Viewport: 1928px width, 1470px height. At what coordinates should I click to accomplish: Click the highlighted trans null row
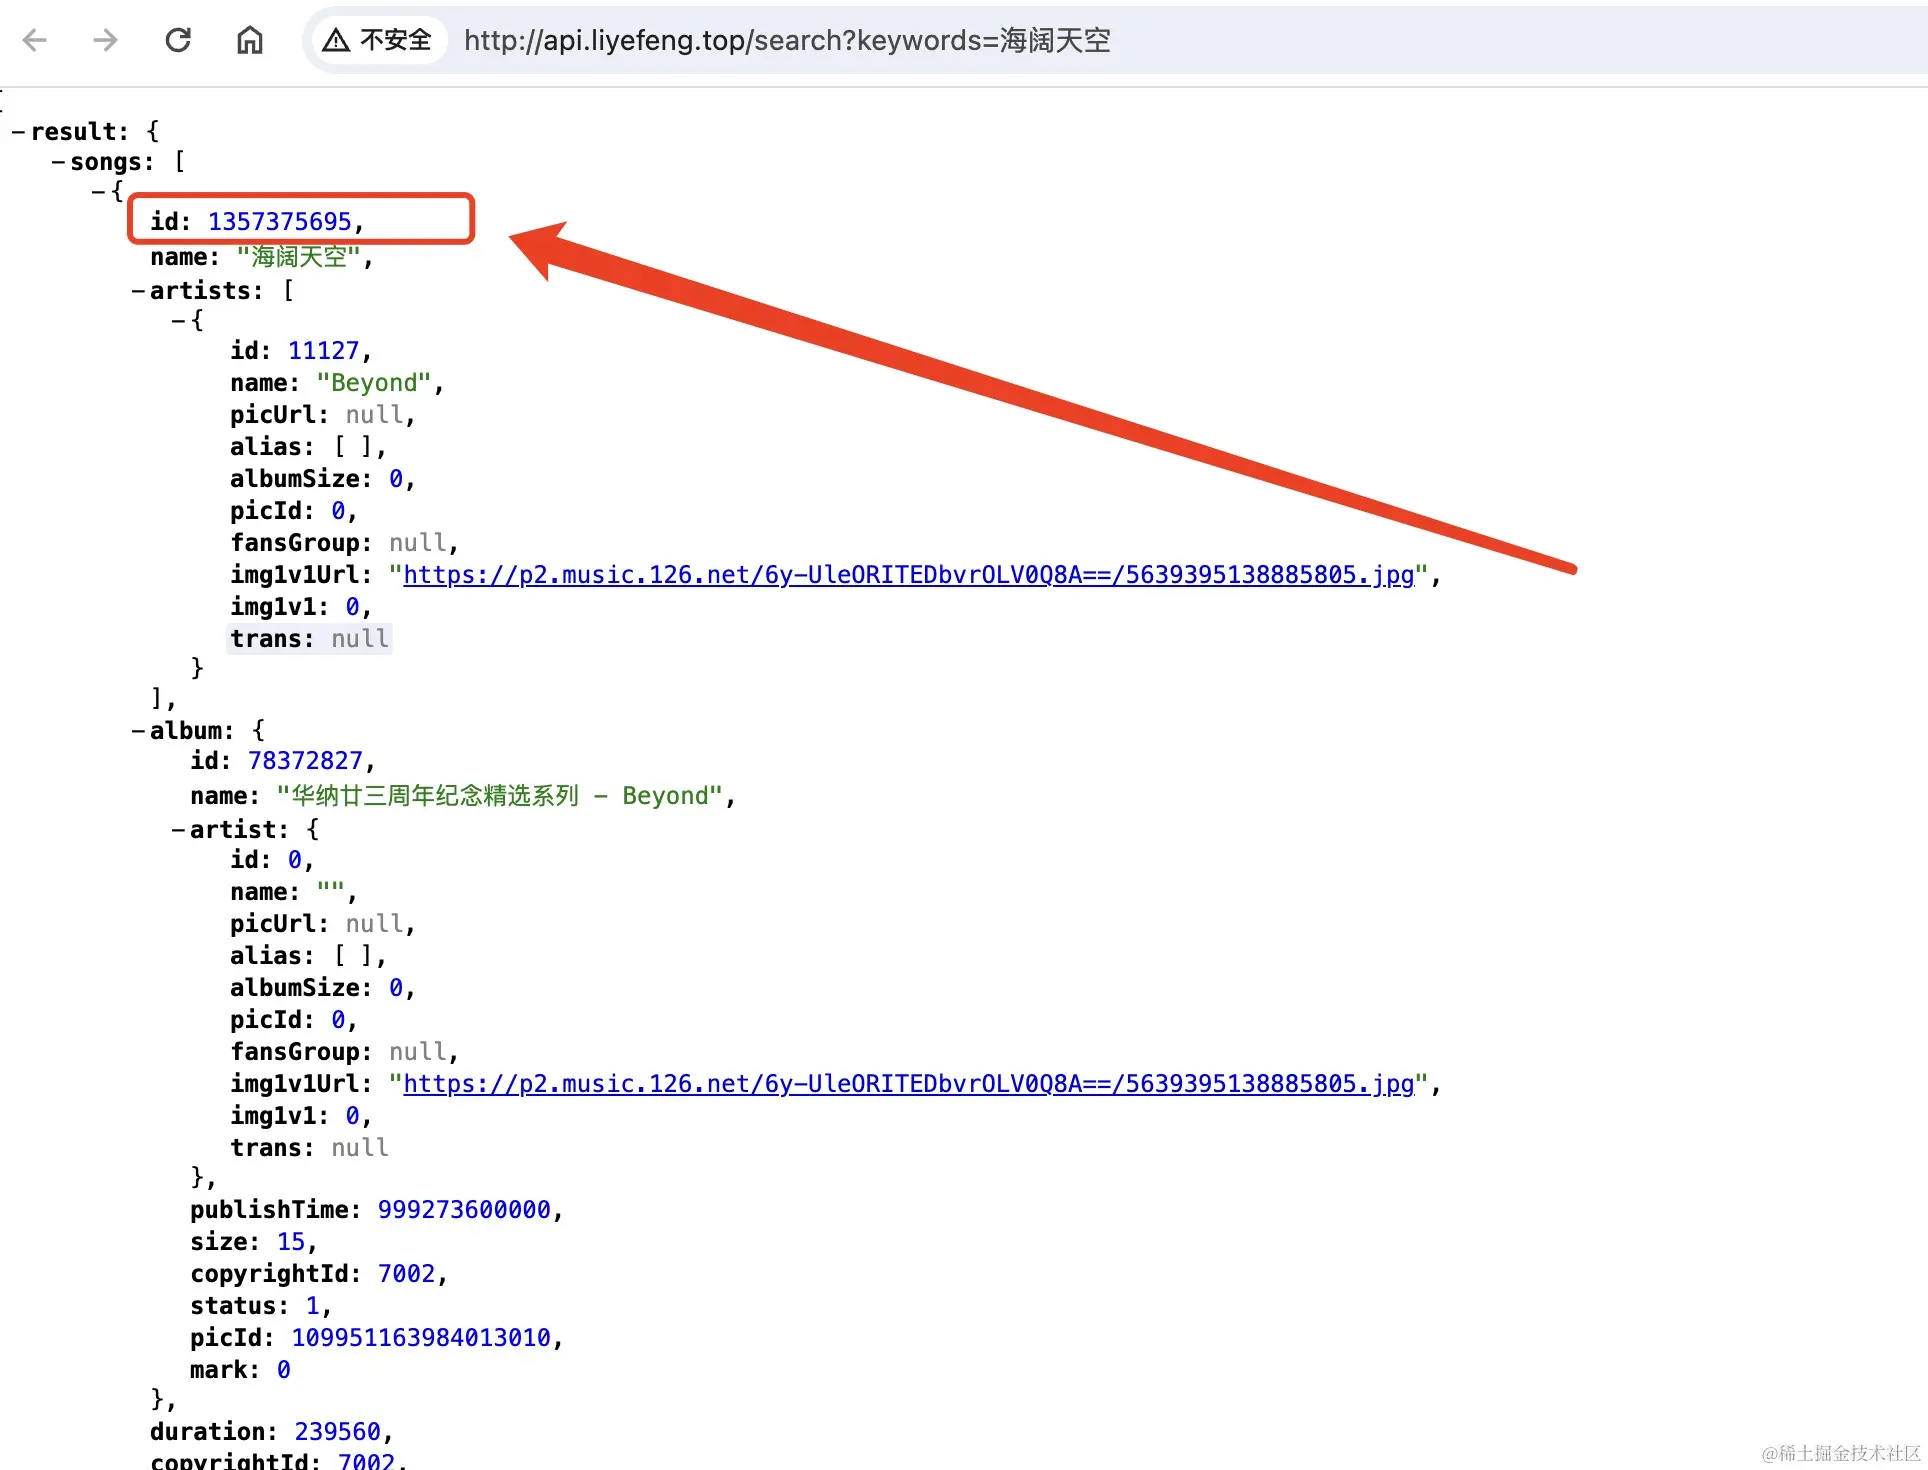click(309, 639)
